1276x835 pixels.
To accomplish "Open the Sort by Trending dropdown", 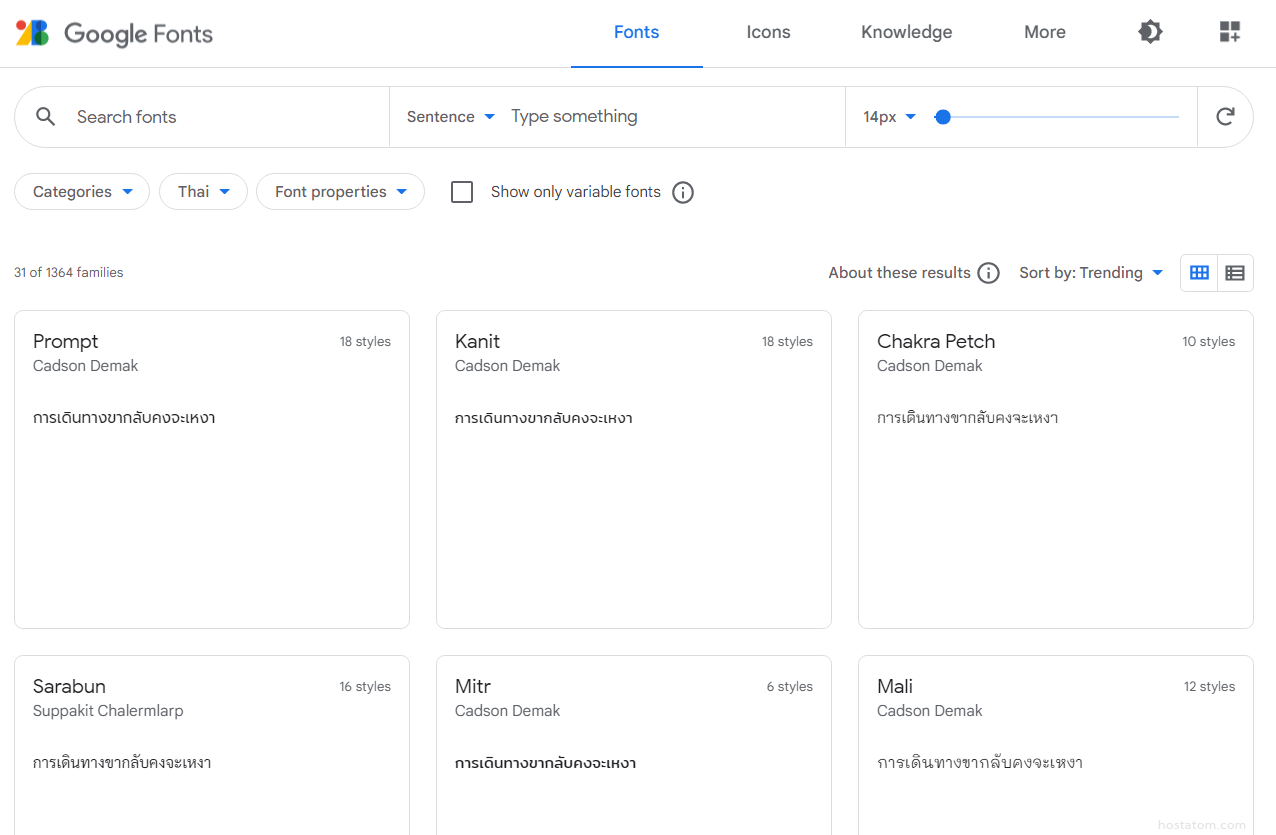I will coord(1090,273).
